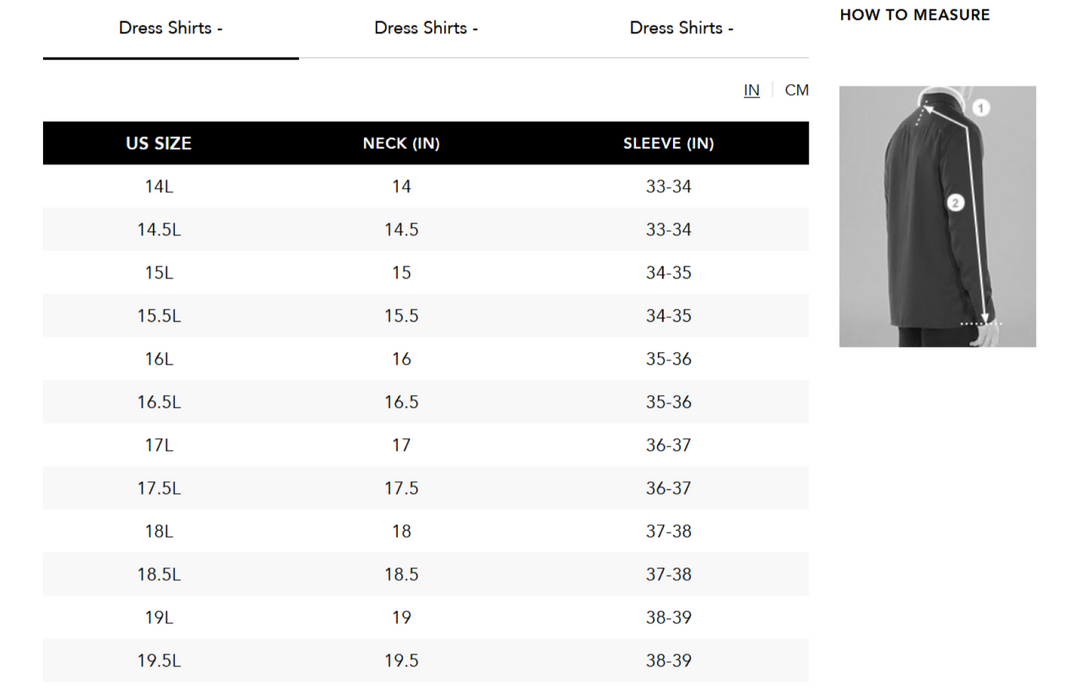Switch to the middle Dress Shirts tab
This screenshot has width=1080, height=690.
coord(426,28)
